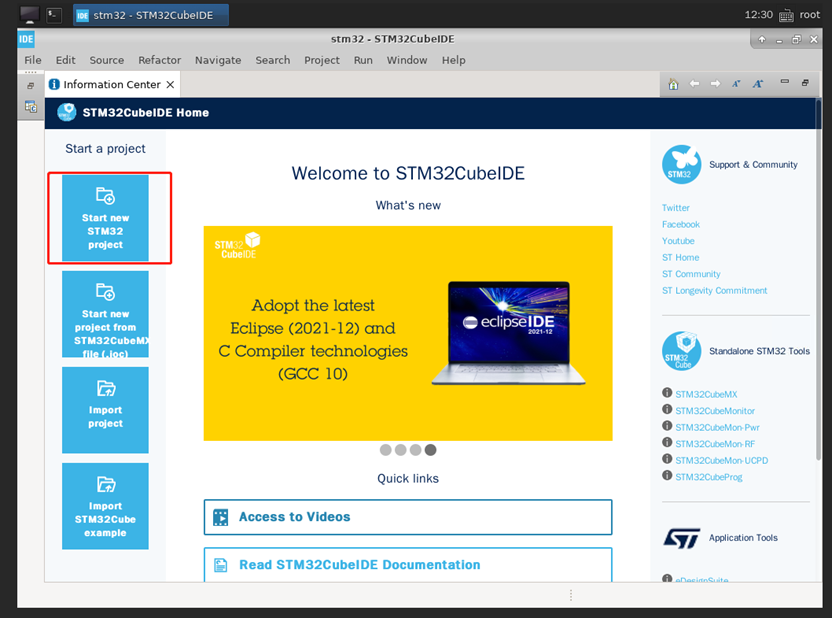
Task: Open the Access to Videos quick link
Action: click(408, 517)
